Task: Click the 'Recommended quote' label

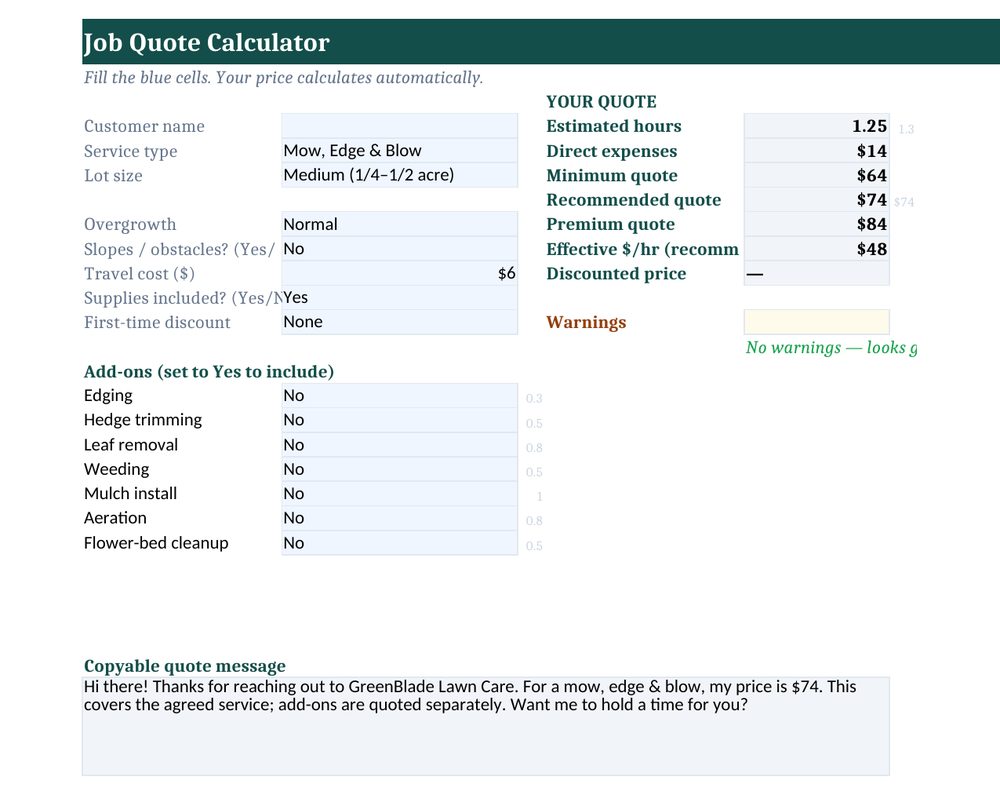Action: [x=633, y=200]
